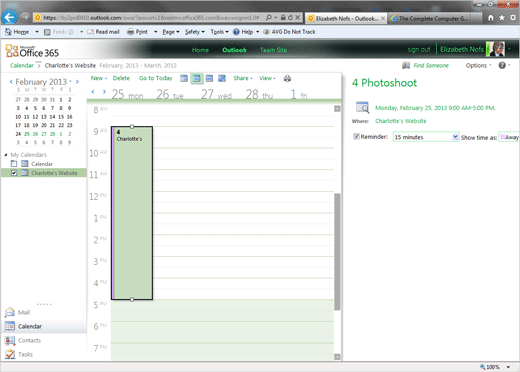Open the Help menu

pyautogui.click(x=246, y=32)
